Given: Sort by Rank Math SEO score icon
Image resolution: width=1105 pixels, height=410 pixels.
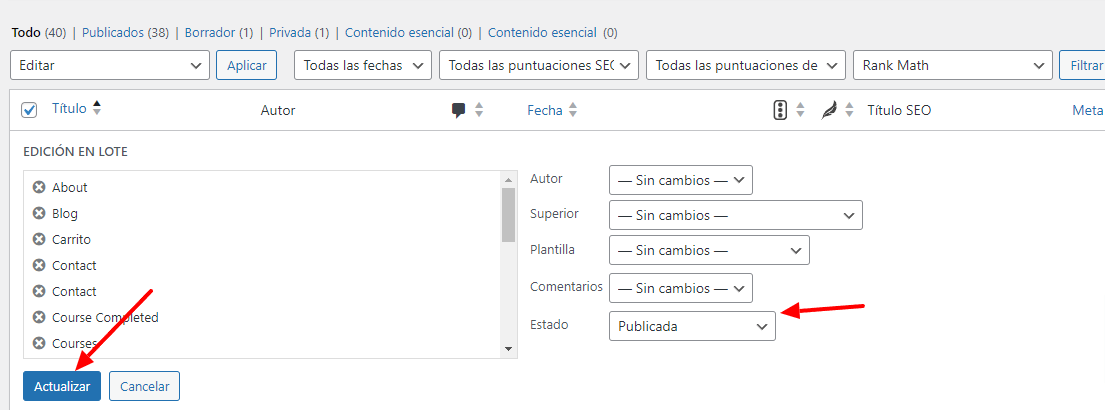Looking at the screenshot, I should pyautogui.click(x=789, y=110).
